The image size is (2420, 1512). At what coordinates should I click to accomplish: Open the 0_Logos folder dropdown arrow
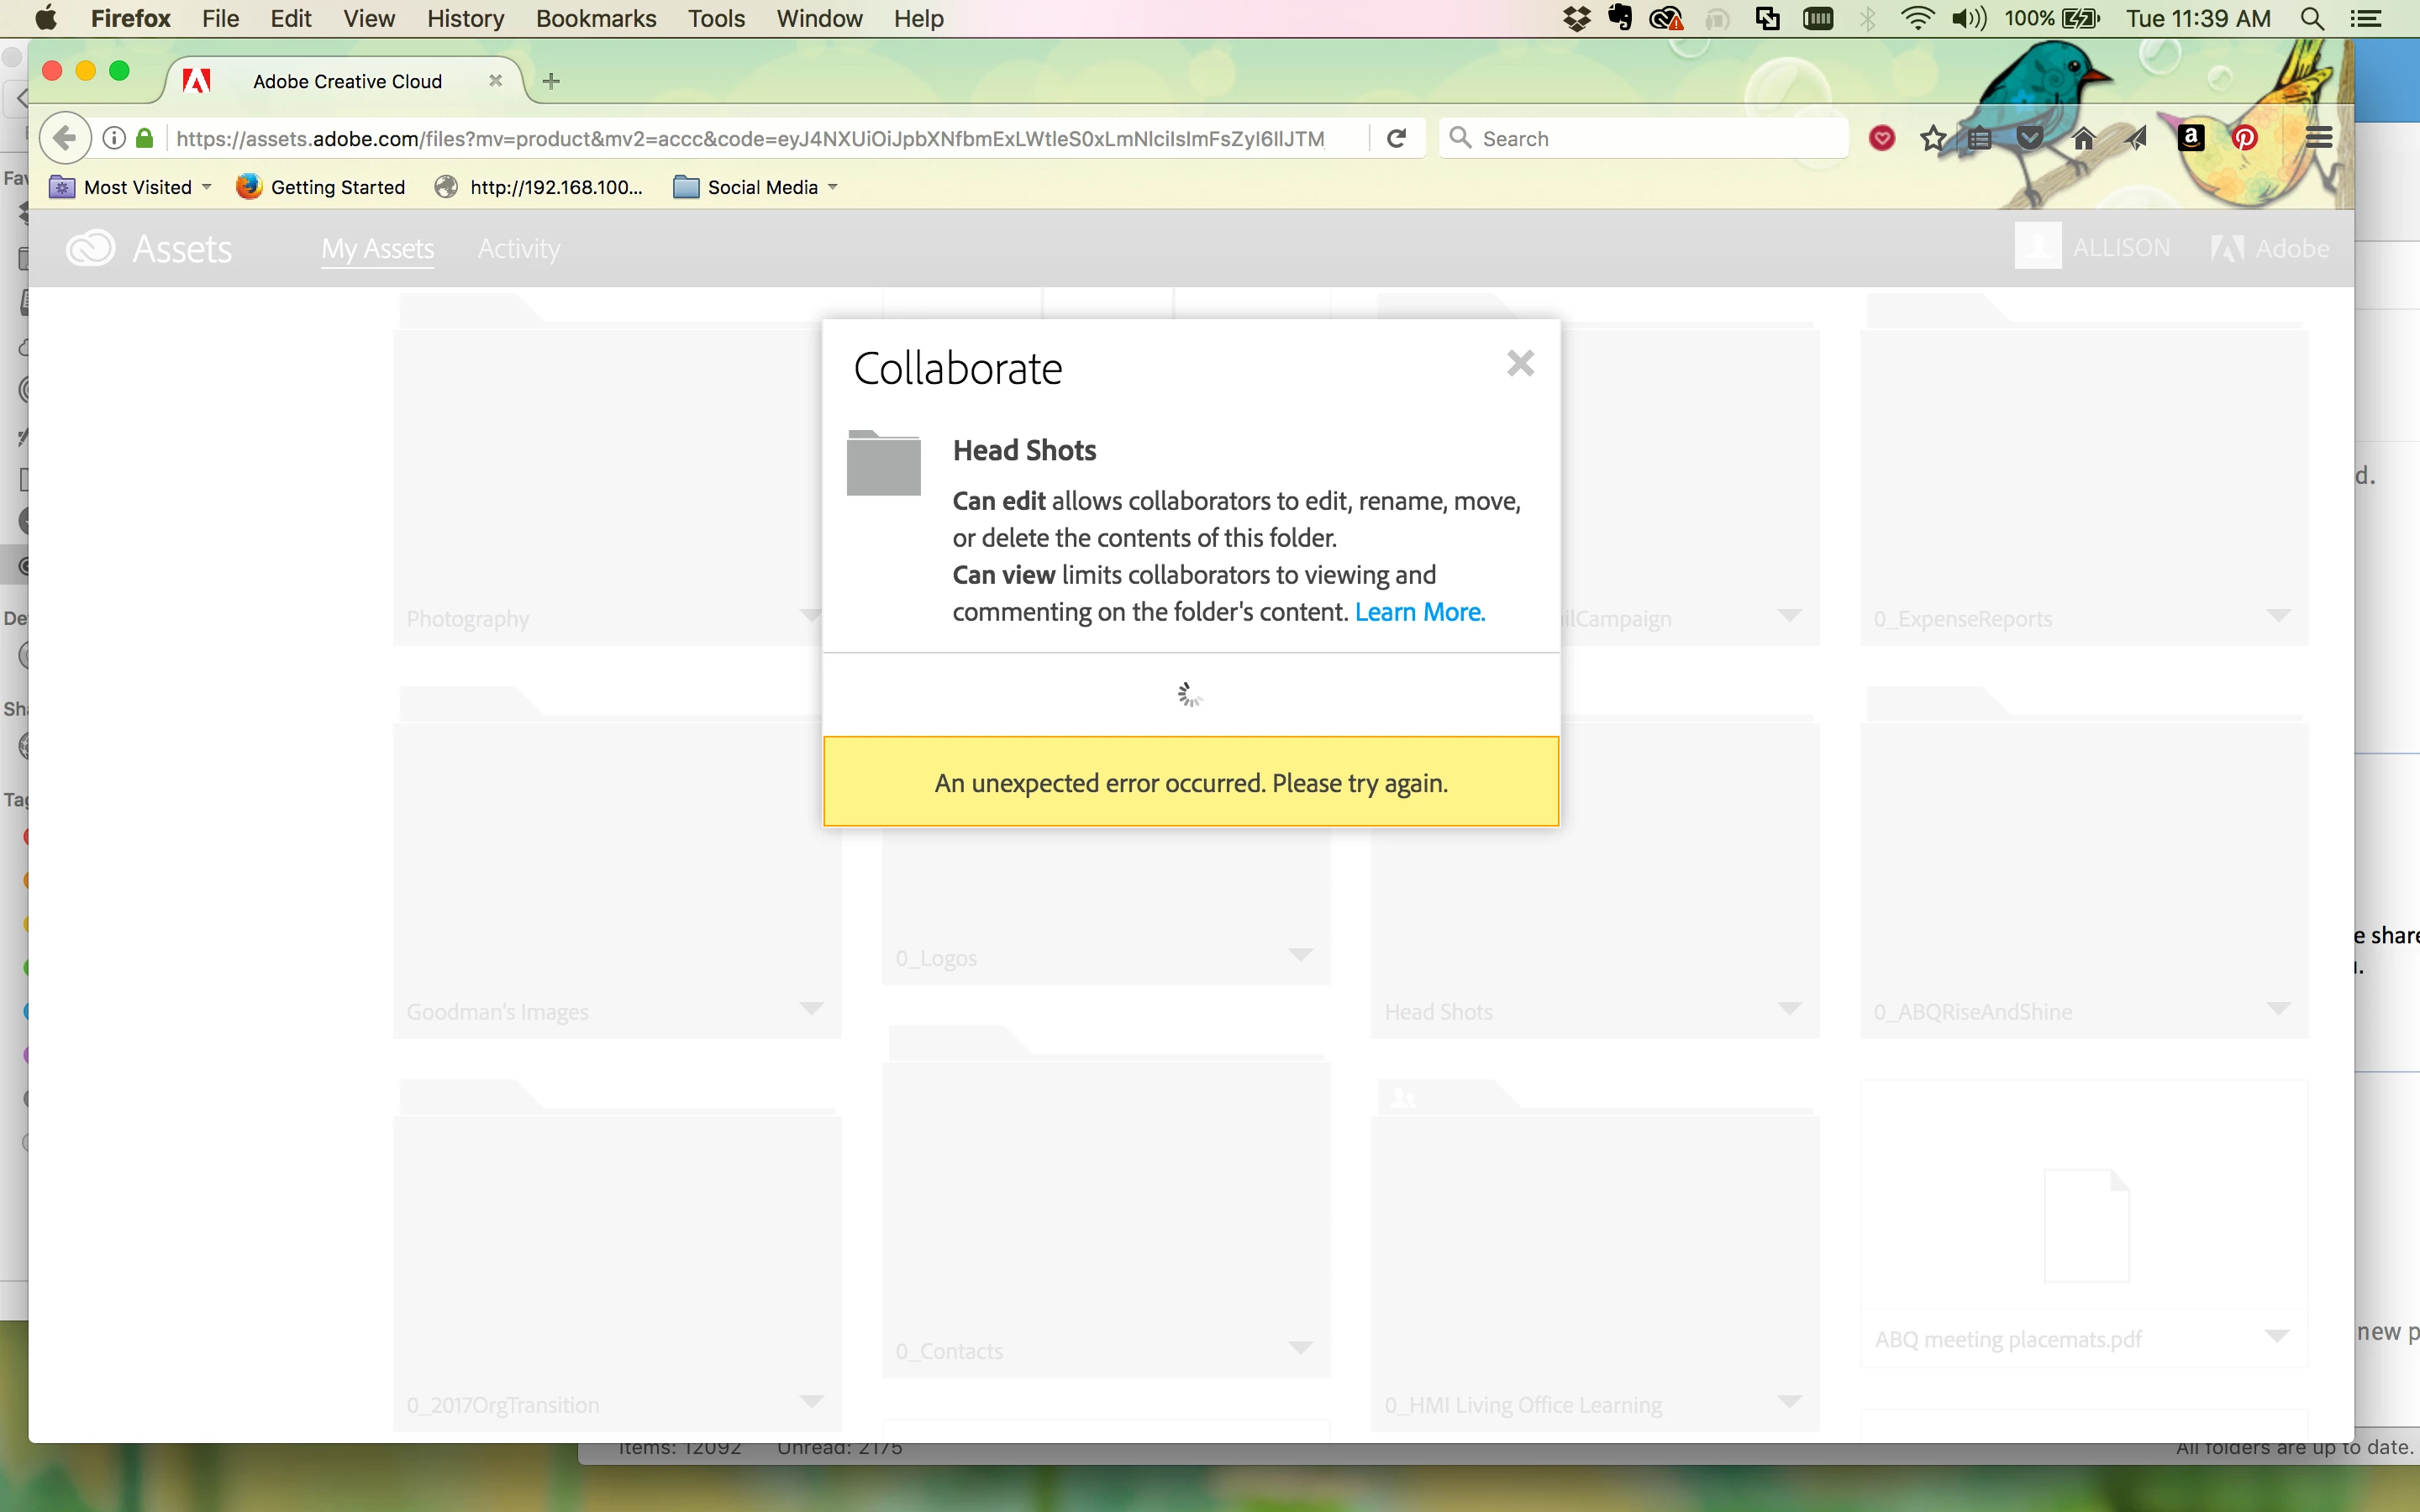point(1300,955)
